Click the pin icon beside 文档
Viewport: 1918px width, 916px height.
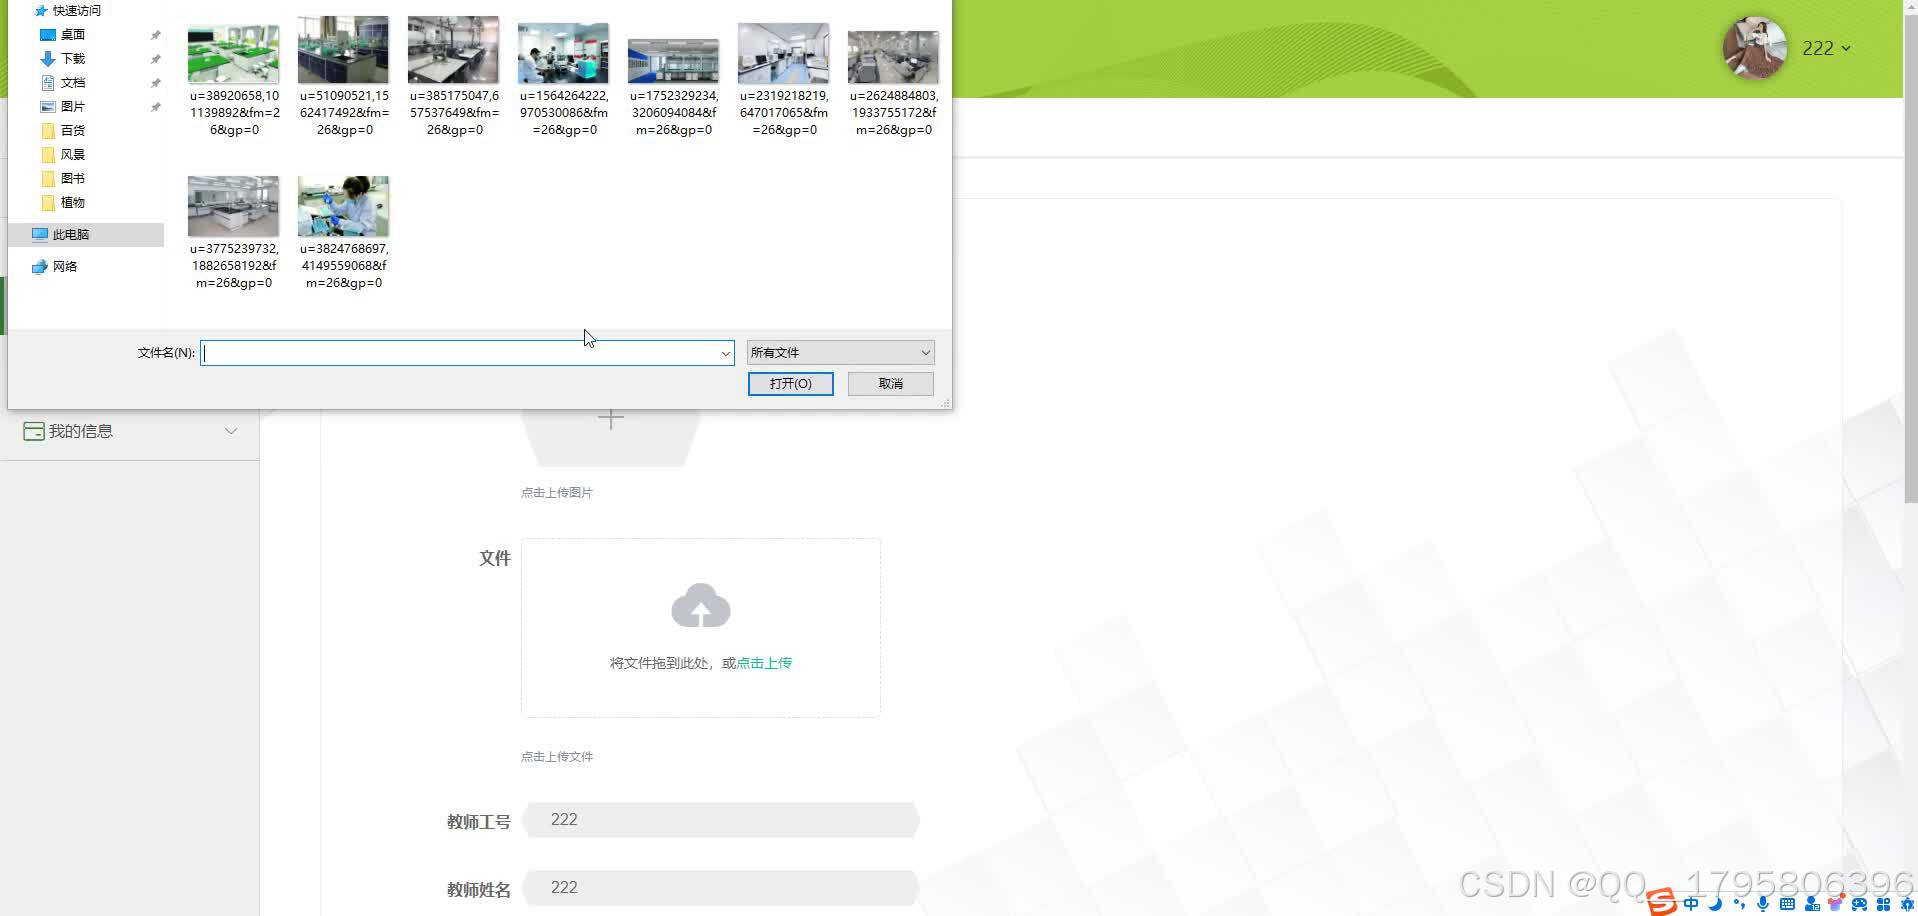pyautogui.click(x=155, y=83)
